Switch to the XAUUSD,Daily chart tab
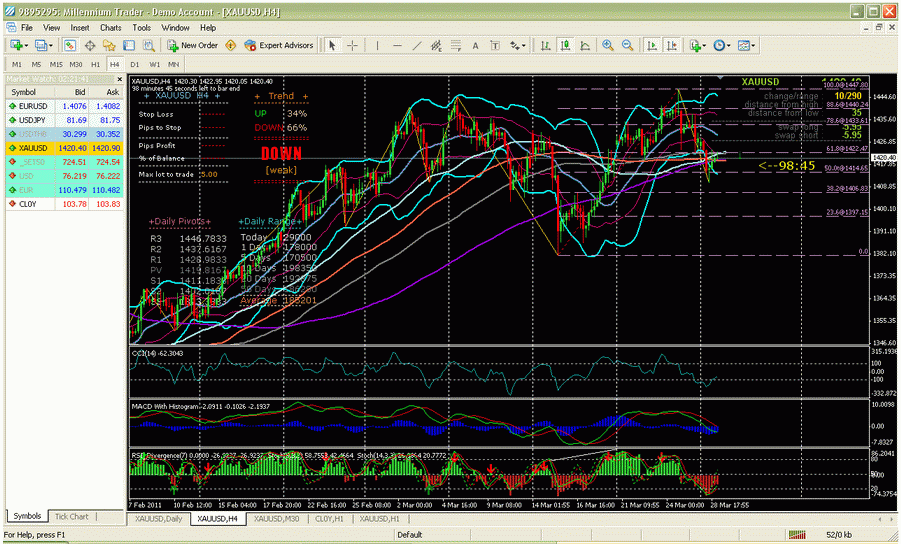Image resolution: width=901 pixels, height=544 pixels. point(159,519)
